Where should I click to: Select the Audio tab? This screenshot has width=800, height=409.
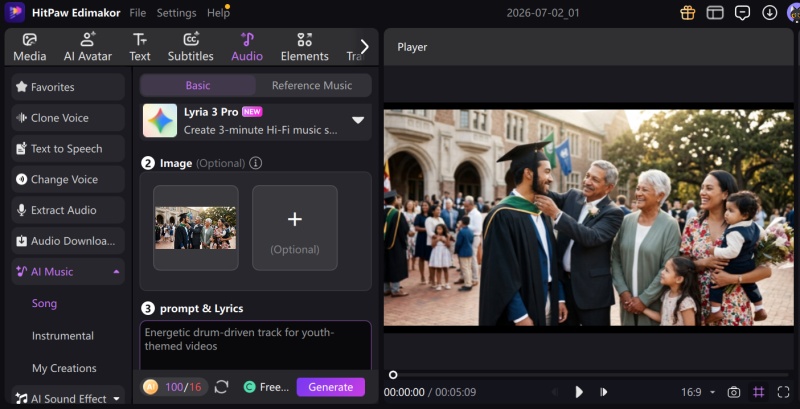click(x=247, y=47)
